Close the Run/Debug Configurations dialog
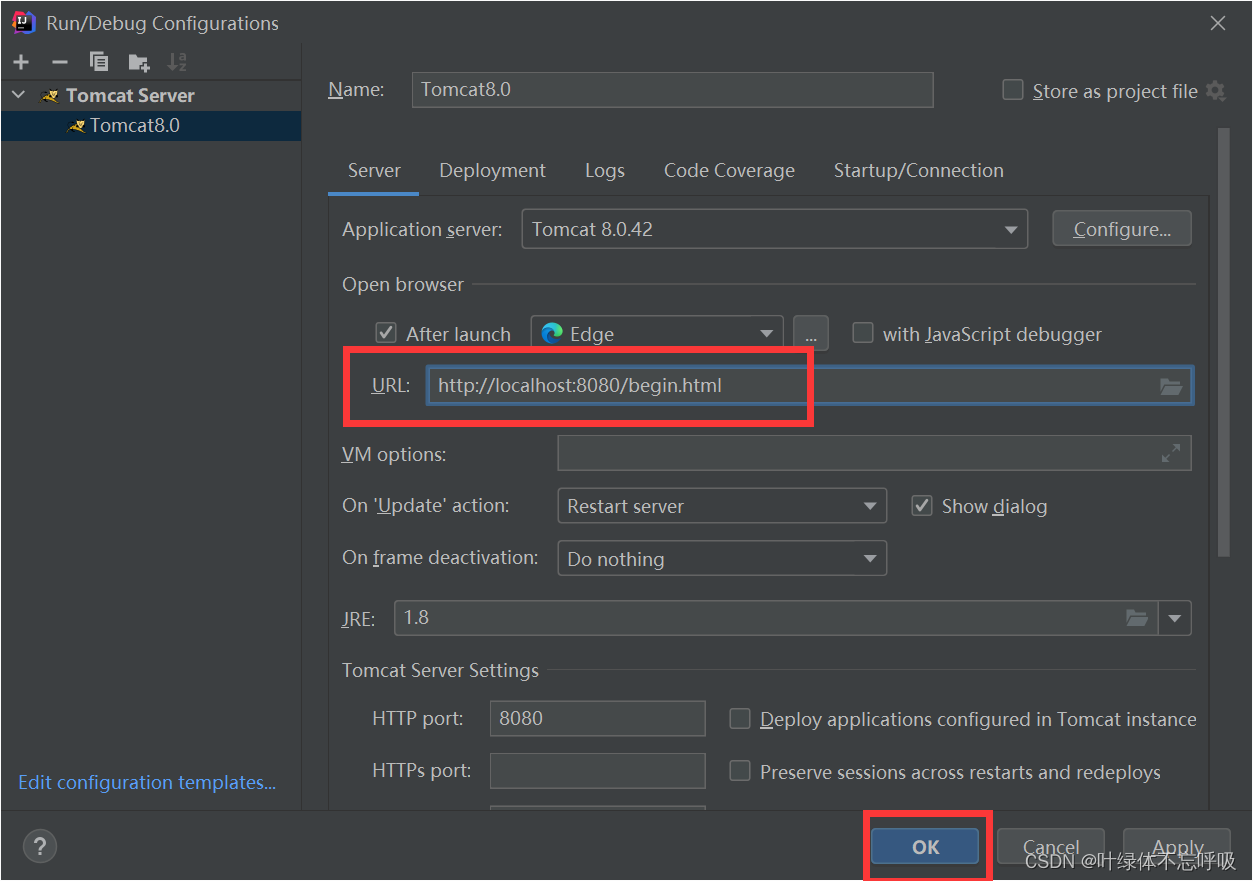 pyautogui.click(x=1217, y=23)
